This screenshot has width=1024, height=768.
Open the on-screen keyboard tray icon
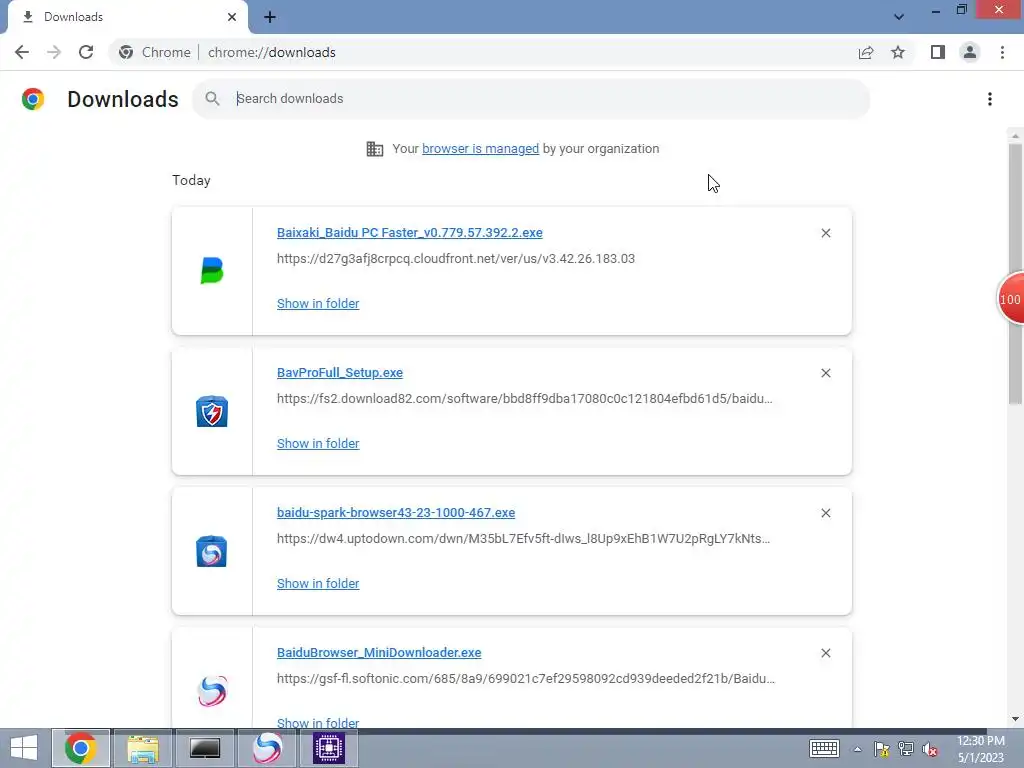click(x=824, y=749)
